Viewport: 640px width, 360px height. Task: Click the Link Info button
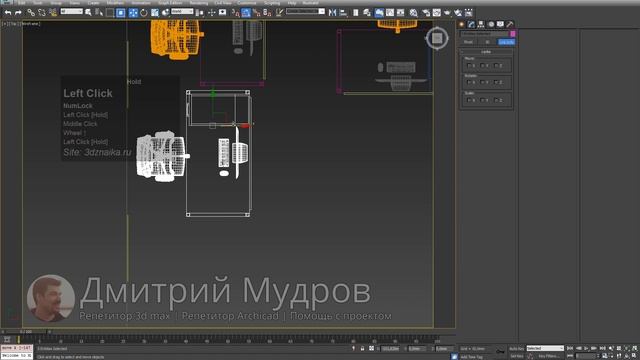[506, 42]
